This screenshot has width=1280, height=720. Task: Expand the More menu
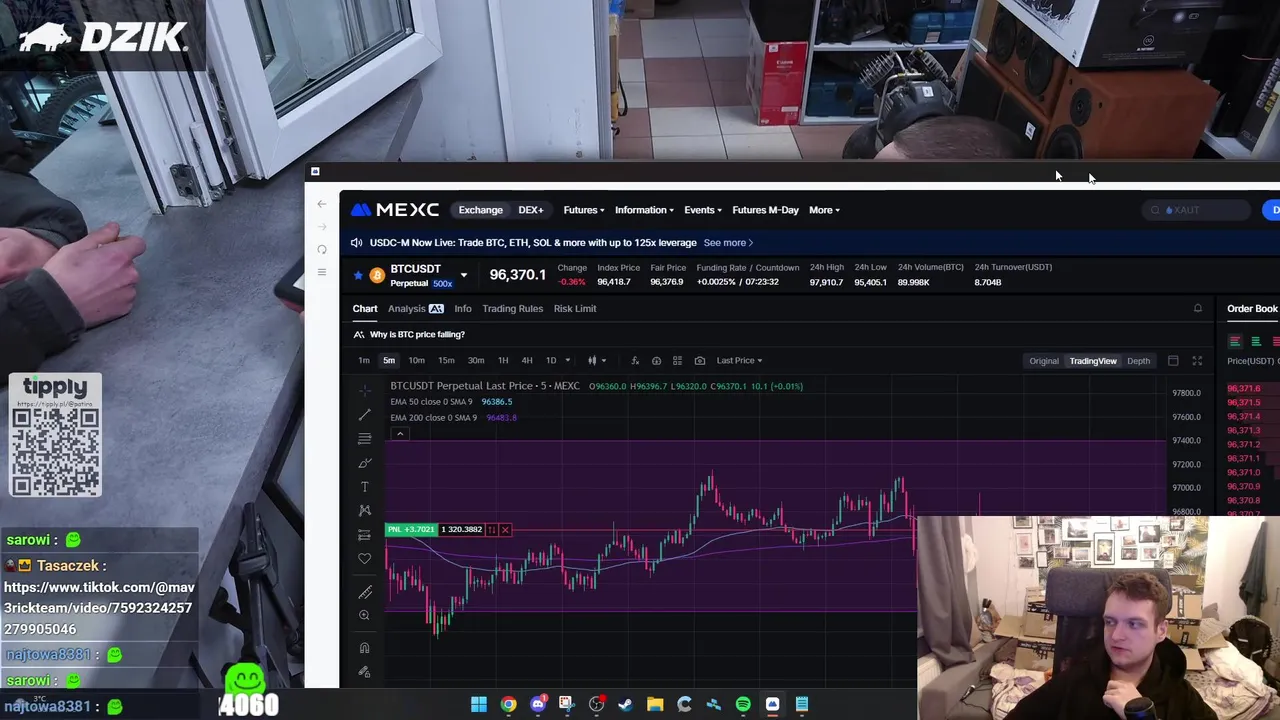[x=824, y=210]
